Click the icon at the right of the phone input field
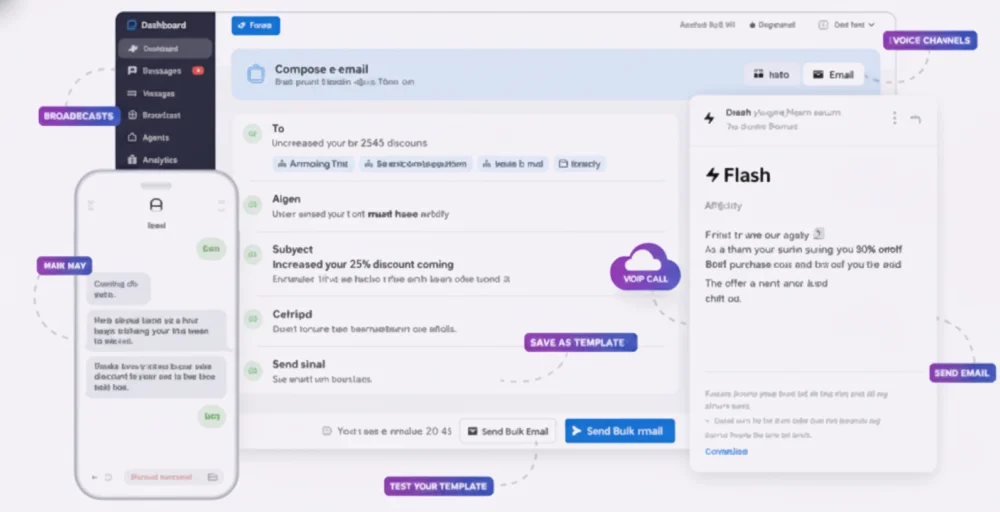 [213, 477]
